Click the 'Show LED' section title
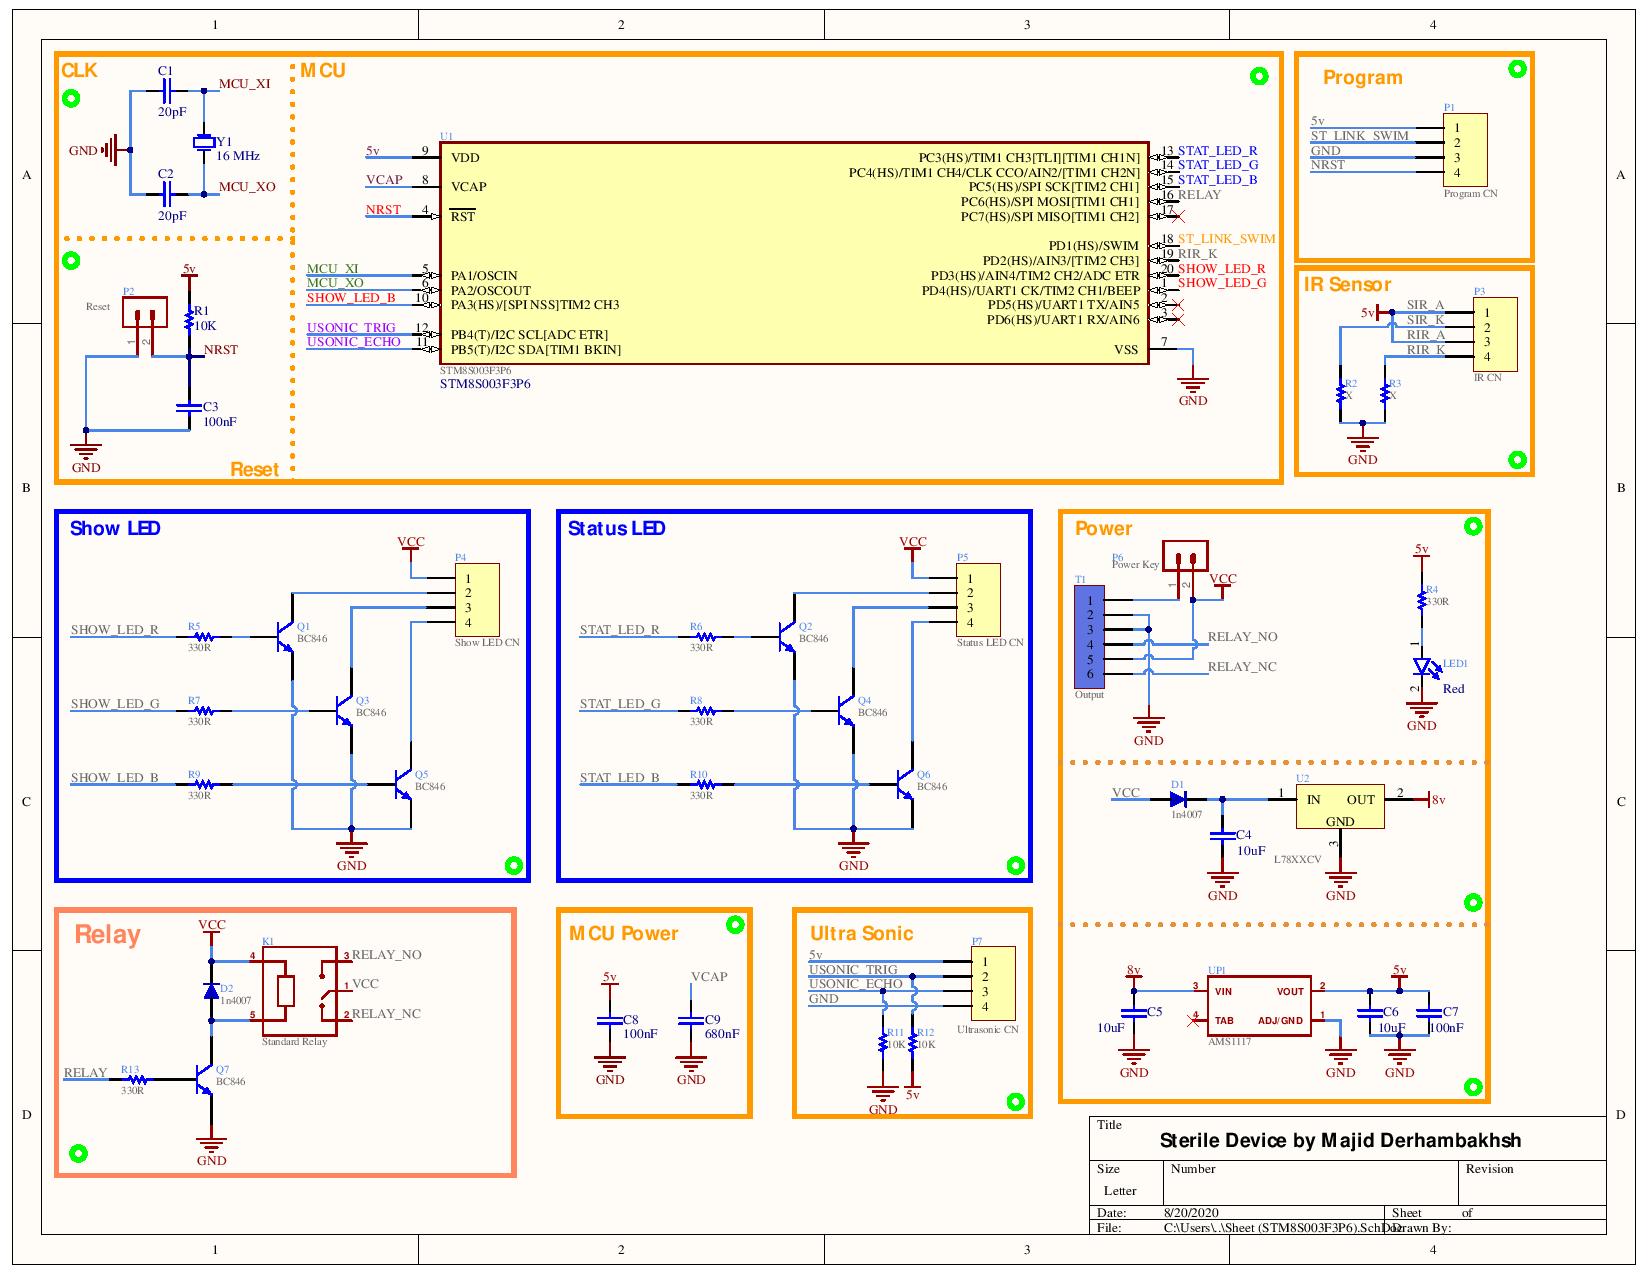Screen dimensions: 1650x1275 pos(115,528)
